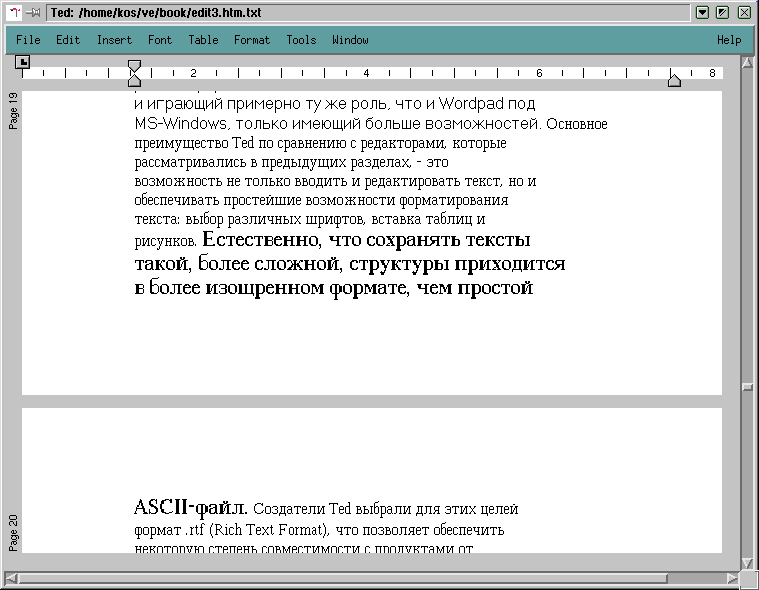Open the Format menu

pos(252,40)
